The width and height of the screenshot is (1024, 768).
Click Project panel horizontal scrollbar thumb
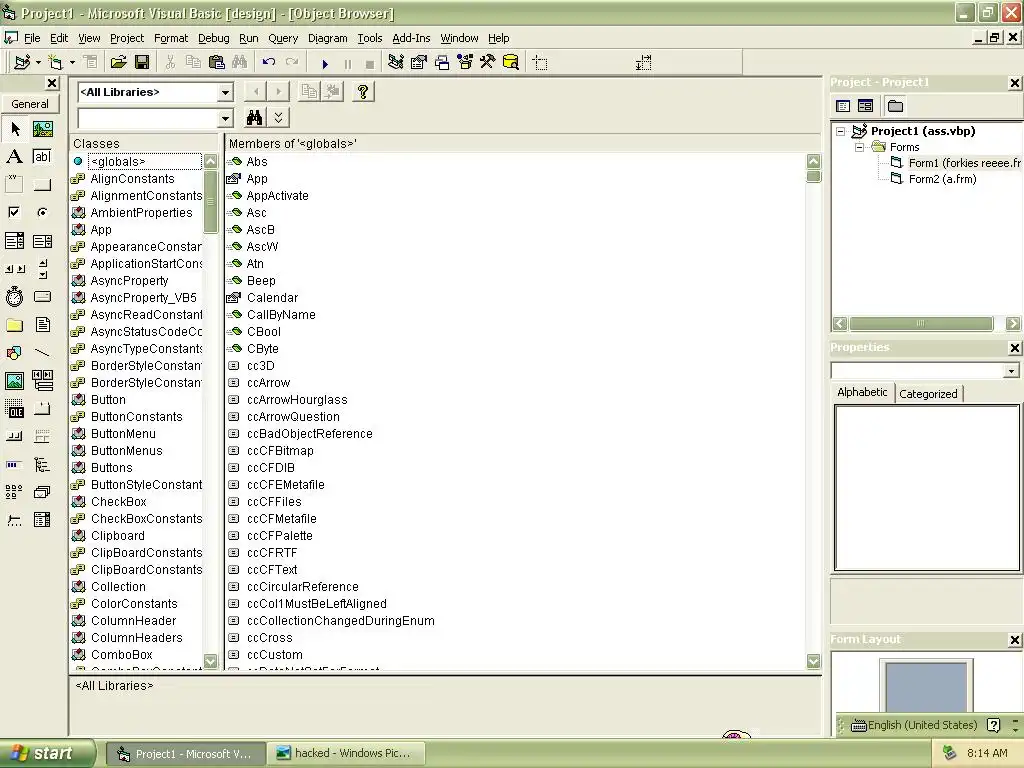click(x=921, y=323)
